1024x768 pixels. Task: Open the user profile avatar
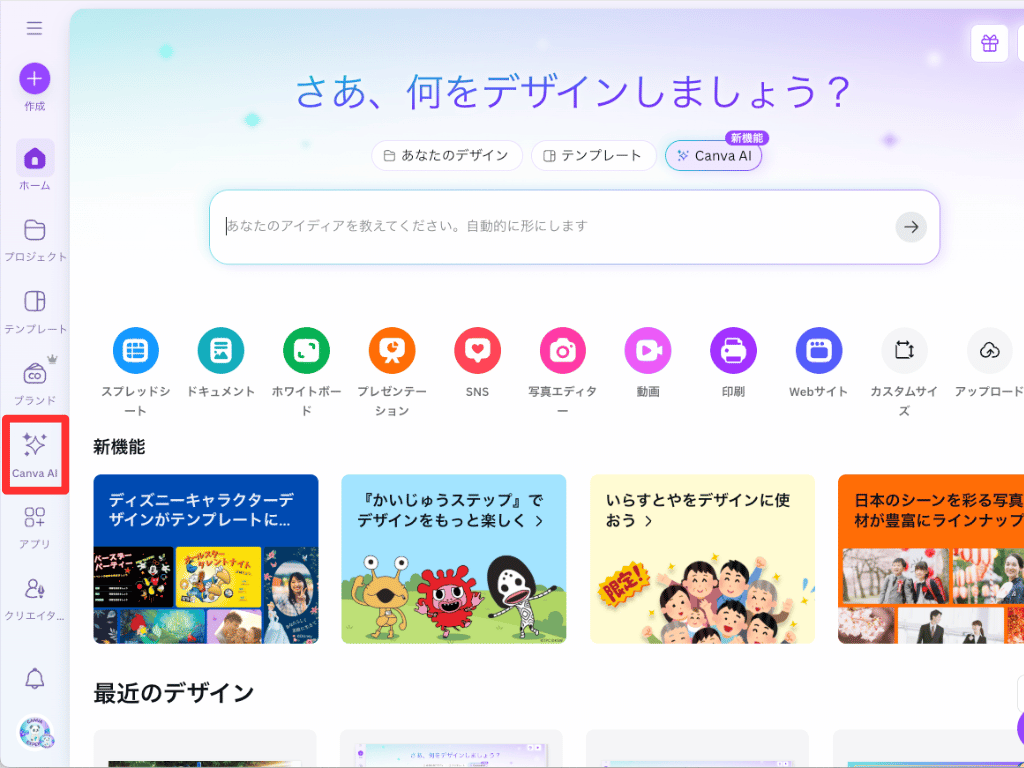[x=35, y=732]
